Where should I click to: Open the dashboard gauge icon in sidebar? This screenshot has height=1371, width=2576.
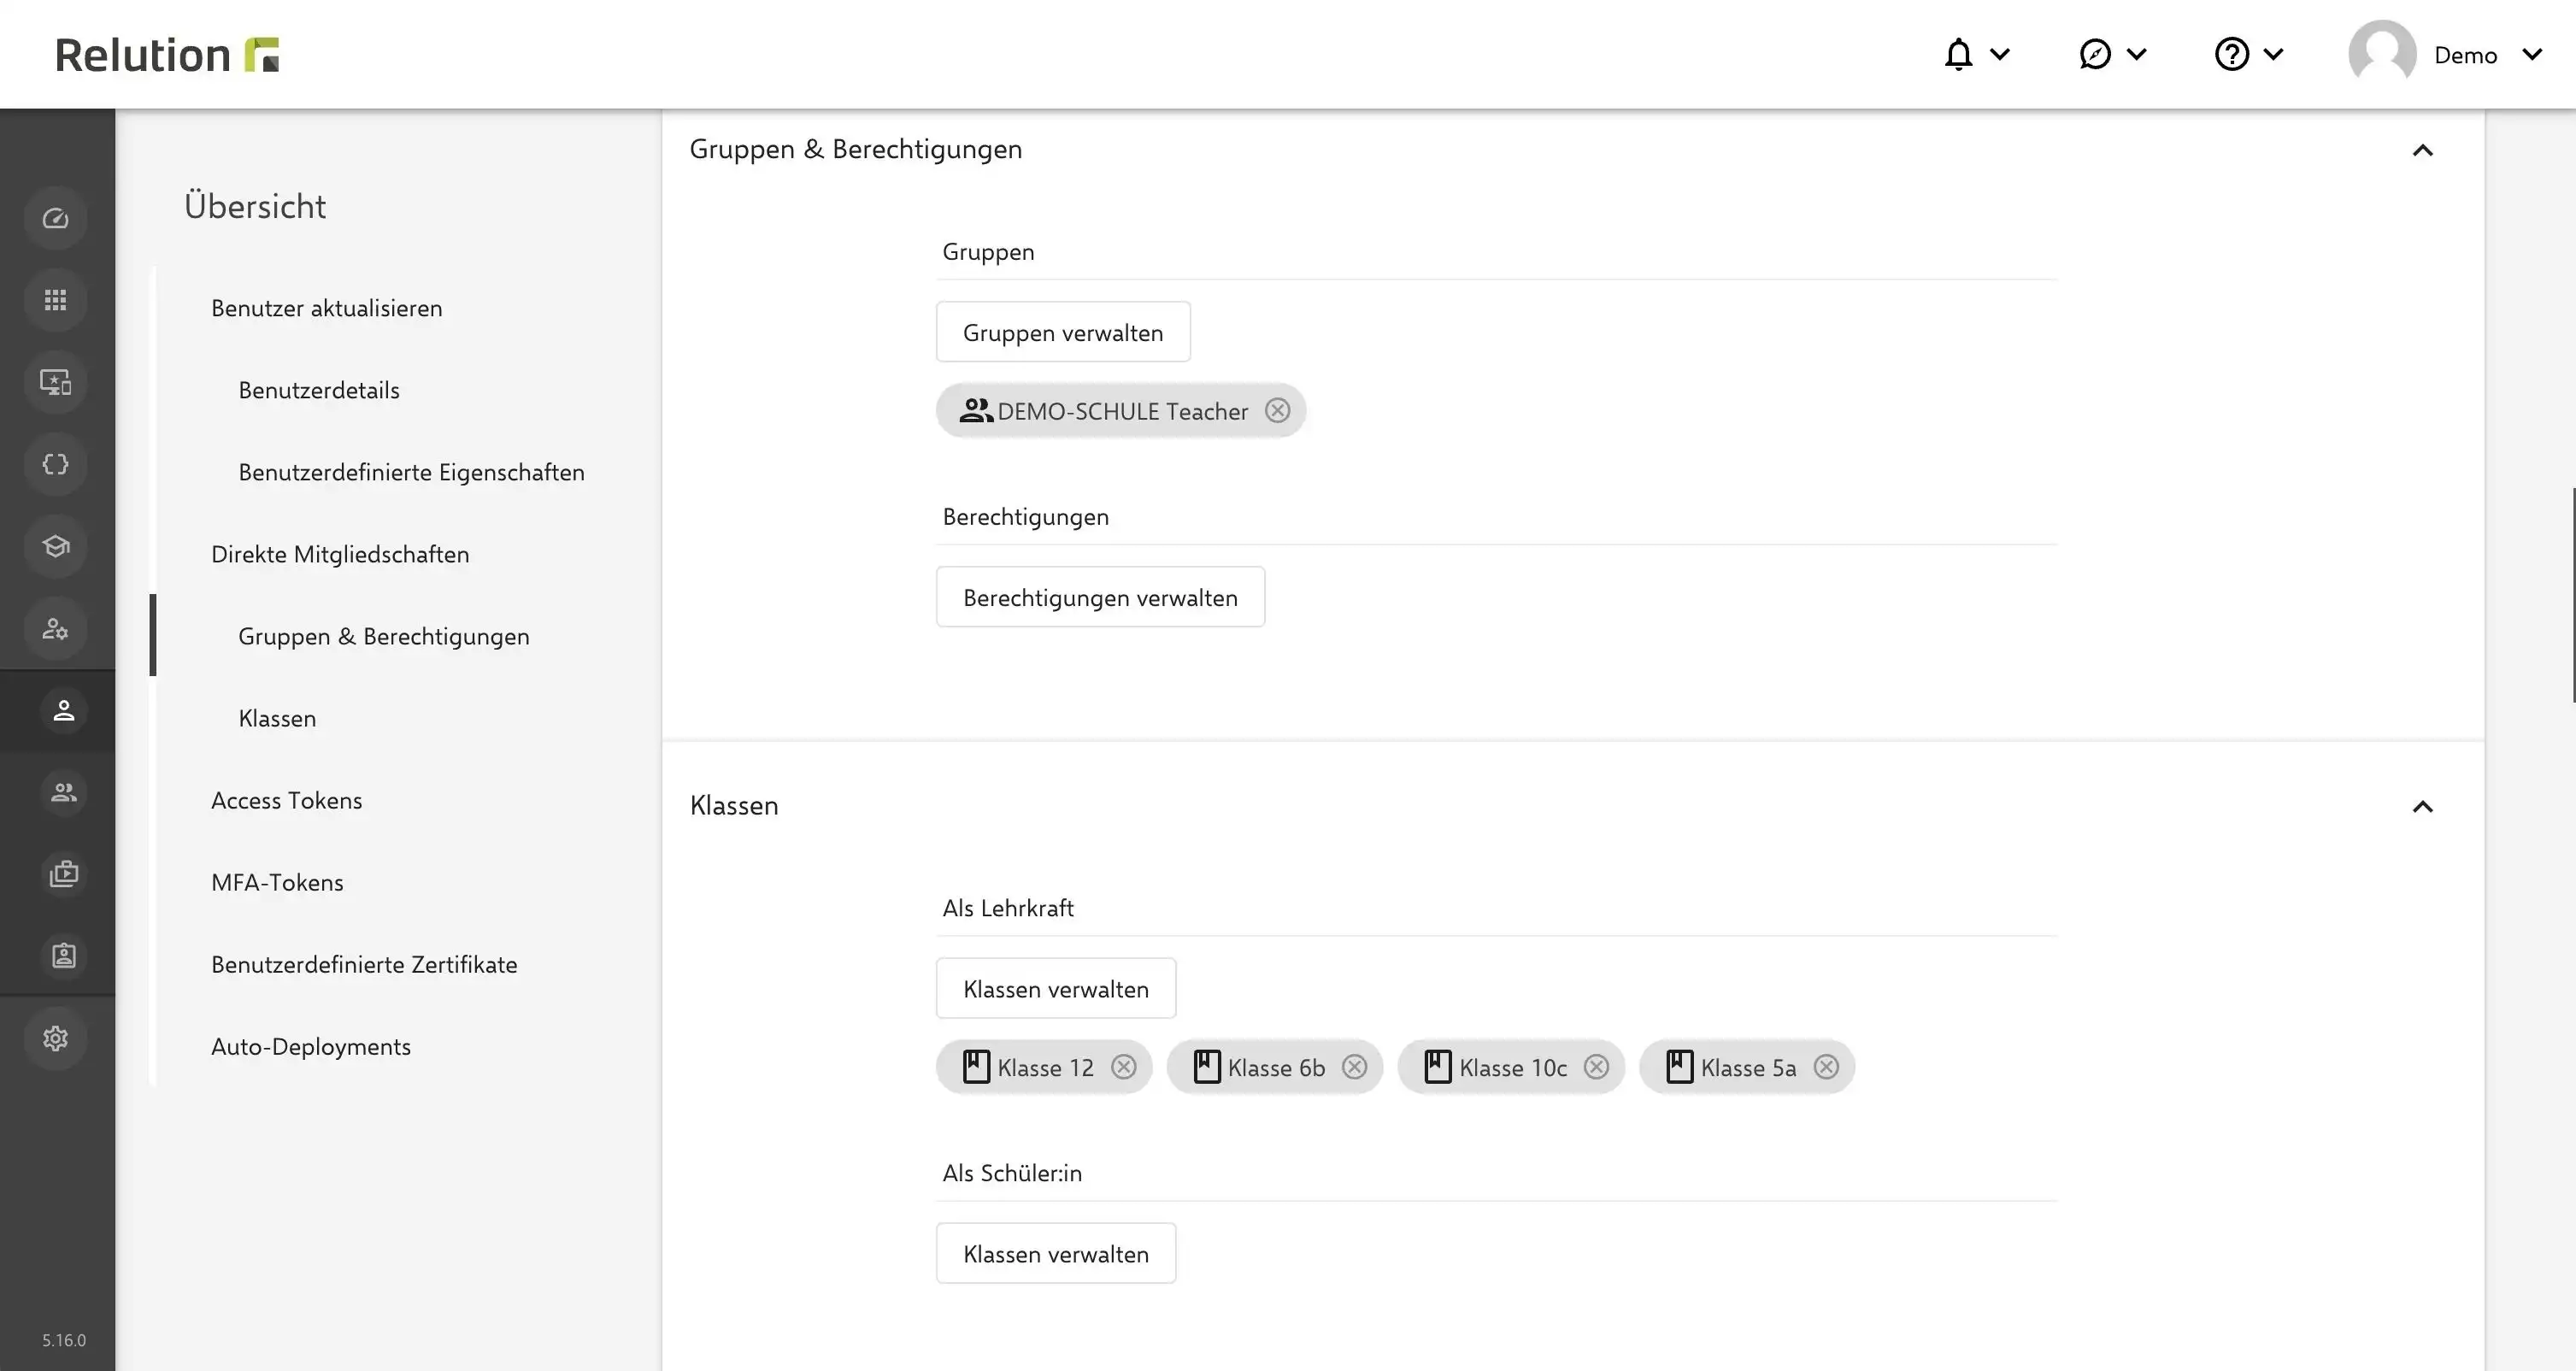point(56,218)
